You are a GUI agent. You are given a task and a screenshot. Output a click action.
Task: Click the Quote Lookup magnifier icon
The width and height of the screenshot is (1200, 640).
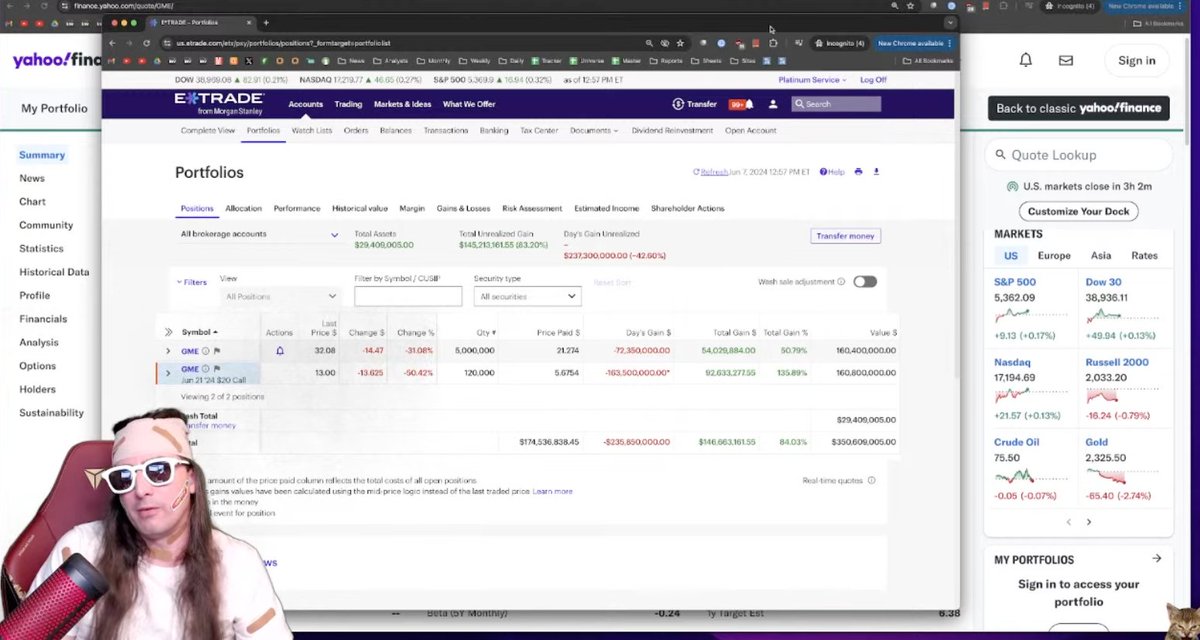(999, 155)
